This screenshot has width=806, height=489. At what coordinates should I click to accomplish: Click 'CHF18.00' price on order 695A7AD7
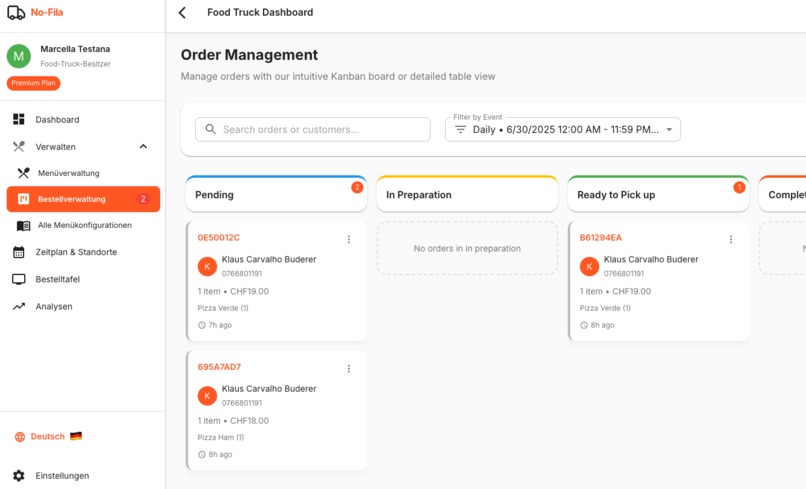click(x=249, y=421)
